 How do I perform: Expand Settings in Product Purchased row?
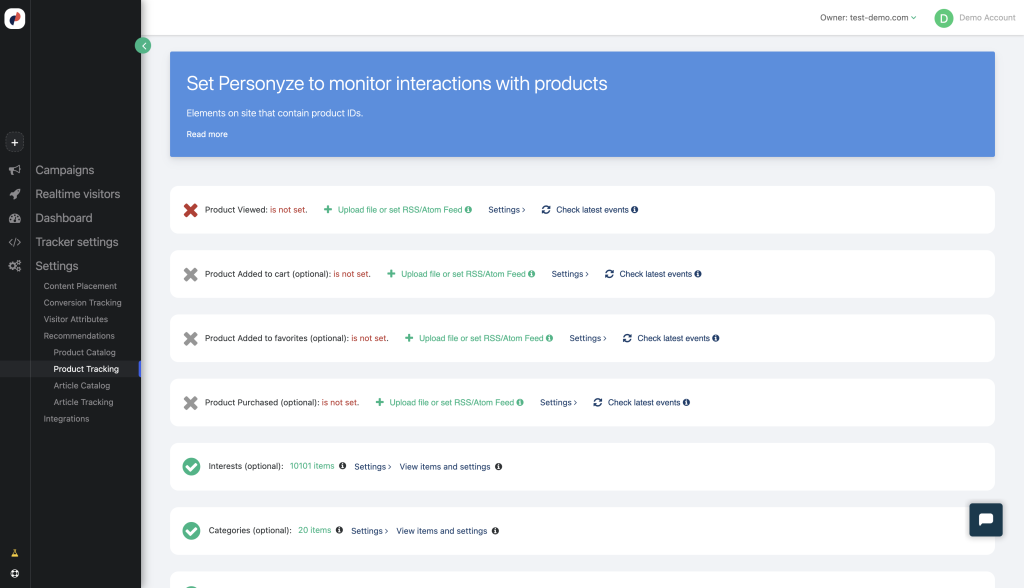(x=558, y=402)
